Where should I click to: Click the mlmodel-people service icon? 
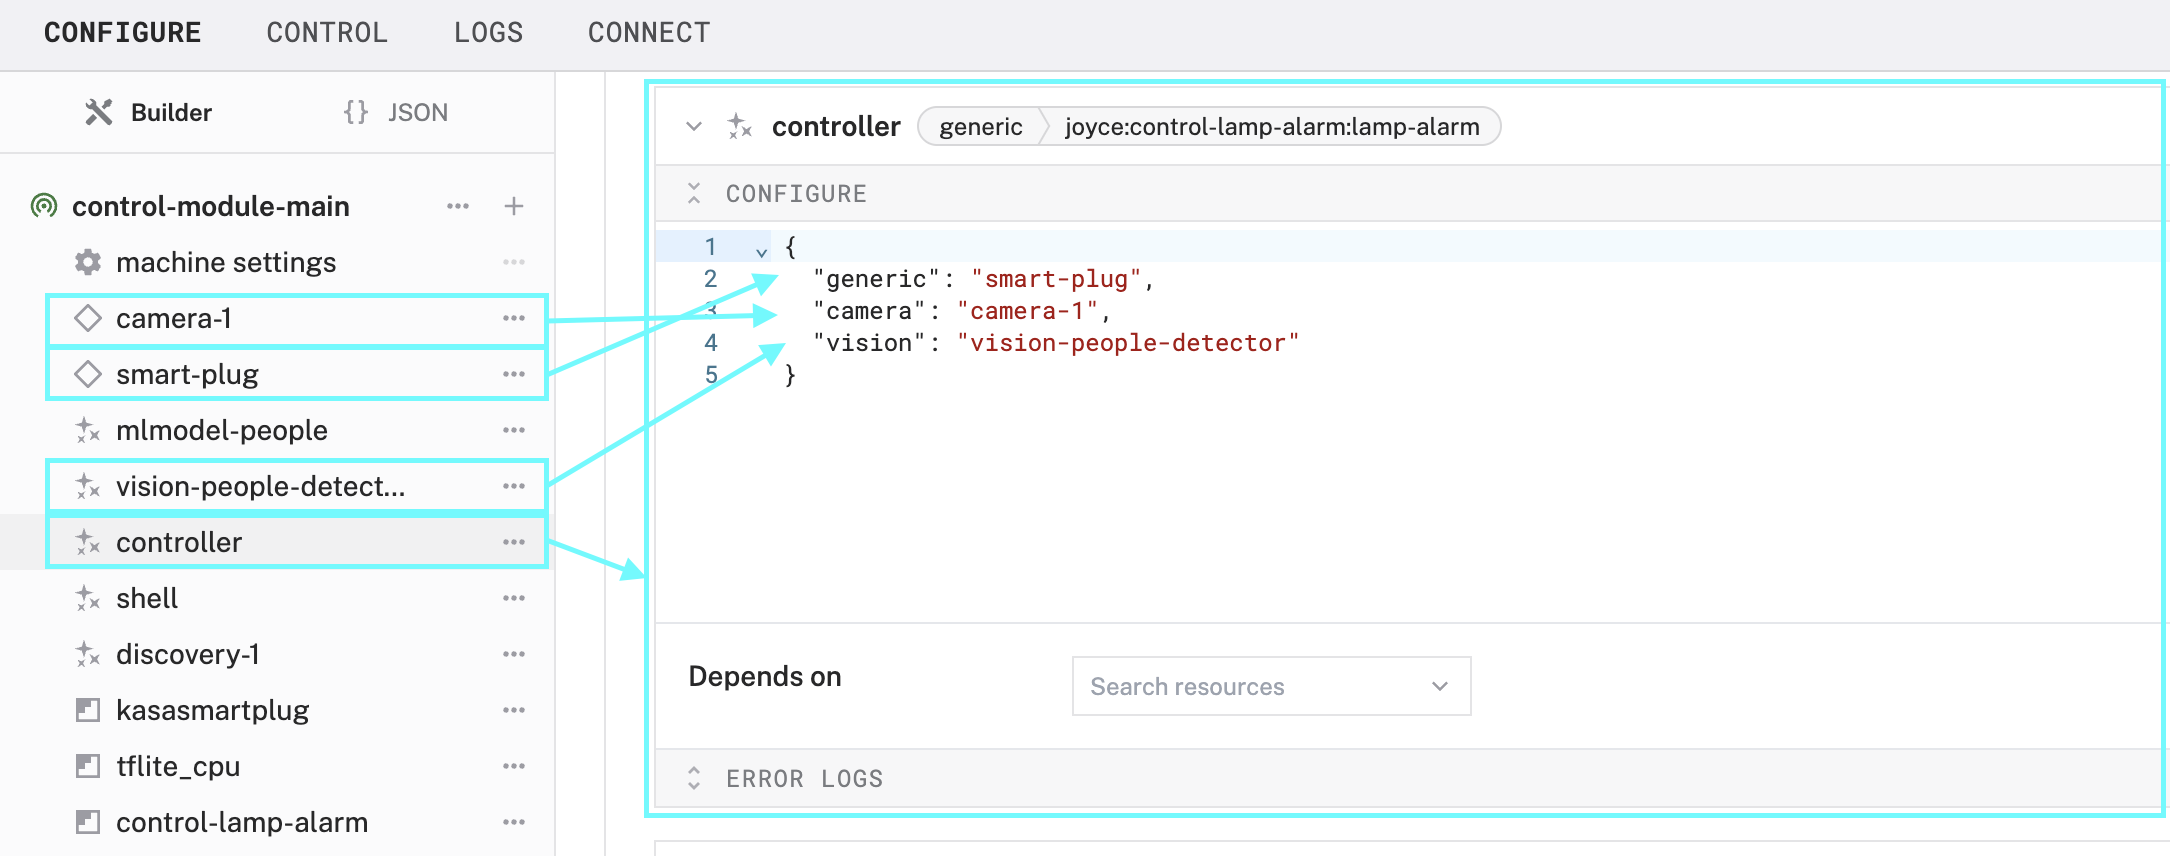click(88, 430)
